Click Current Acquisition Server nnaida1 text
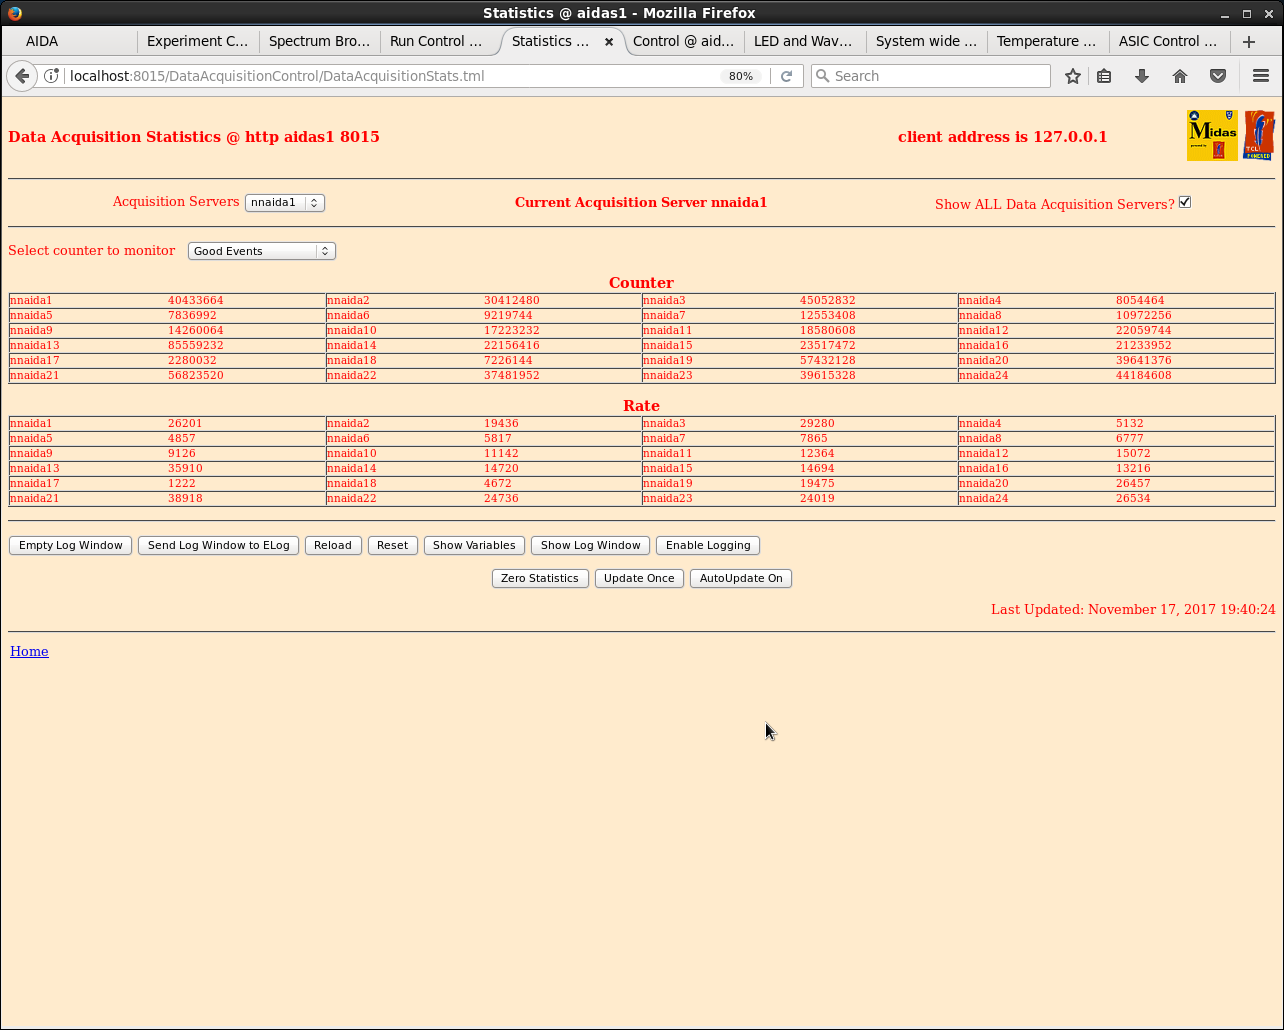 pos(641,202)
